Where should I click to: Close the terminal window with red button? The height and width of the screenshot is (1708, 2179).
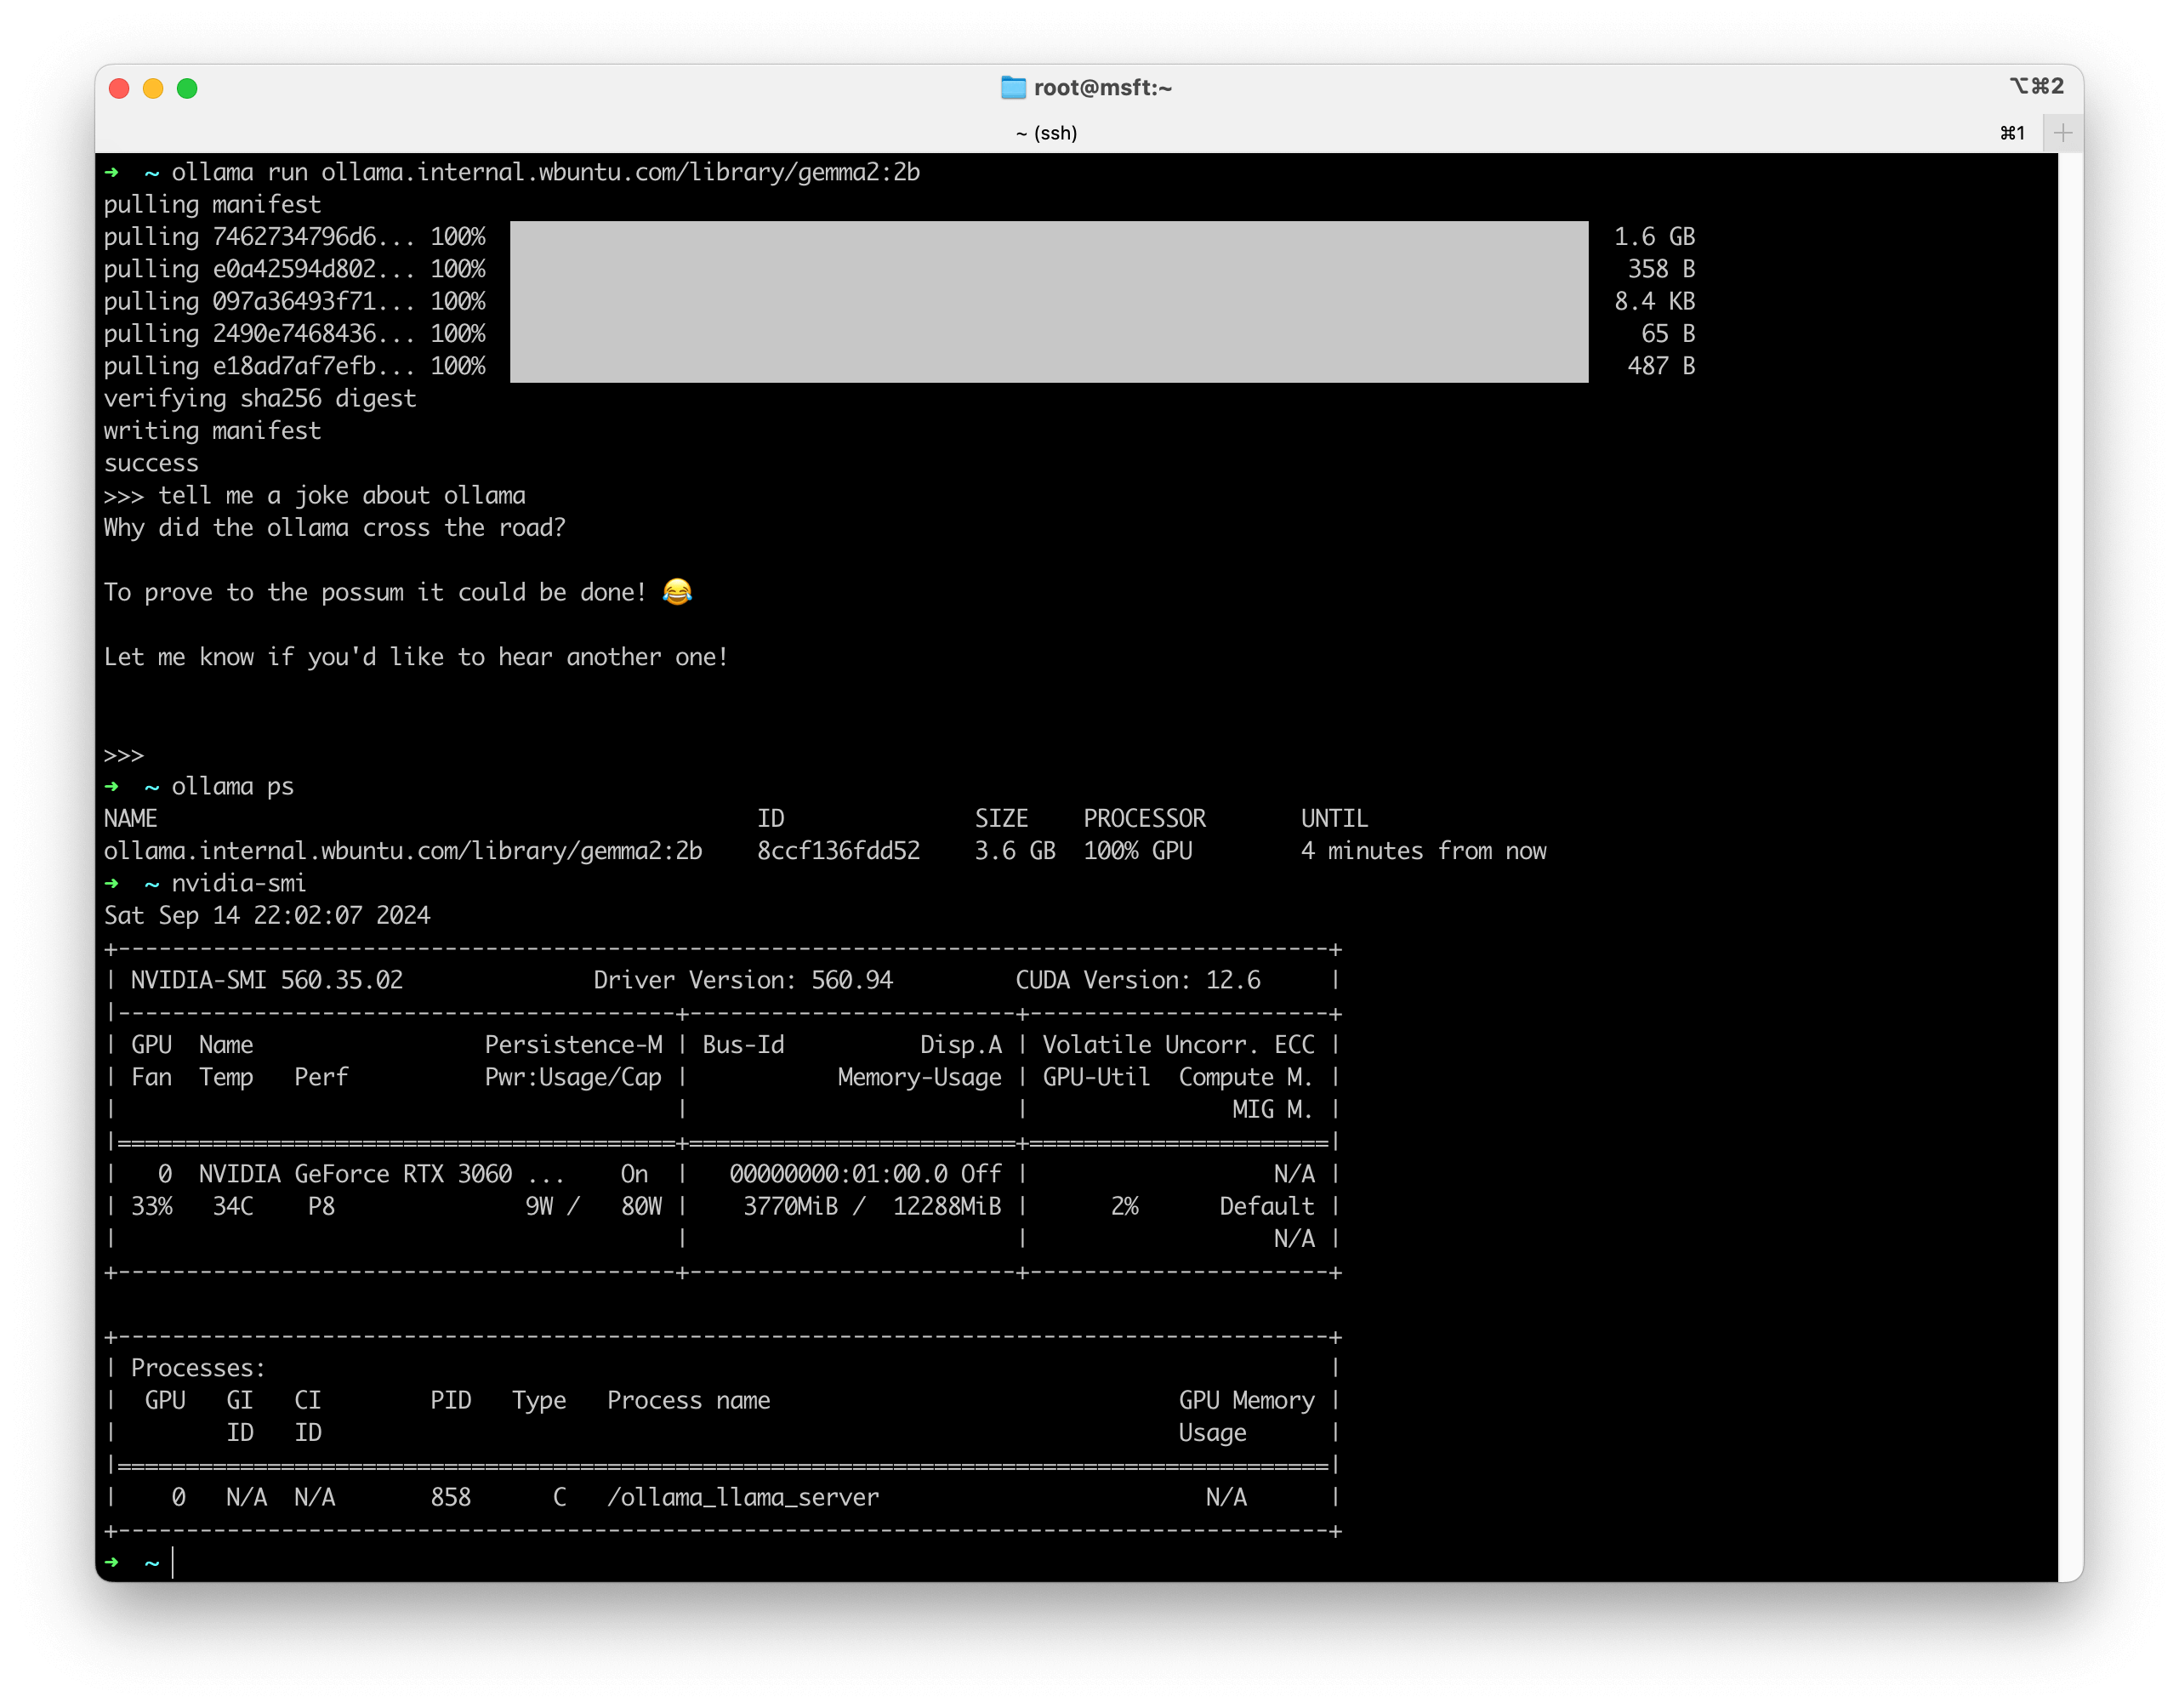click(x=119, y=88)
